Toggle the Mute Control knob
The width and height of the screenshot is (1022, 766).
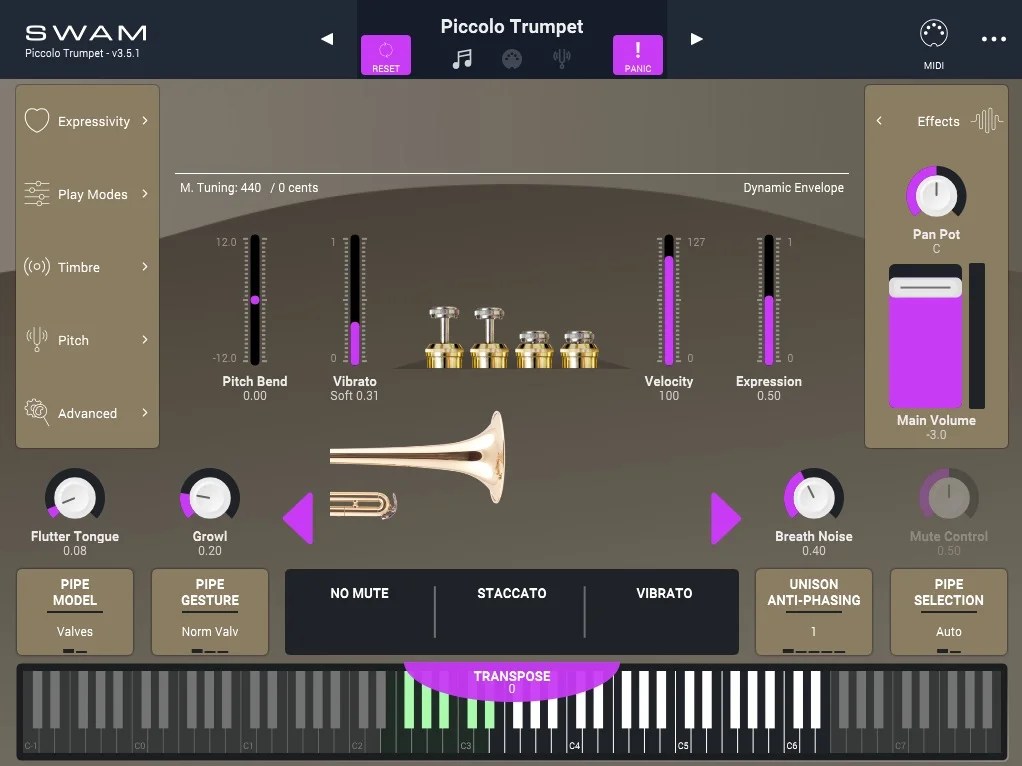coord(948,498)
